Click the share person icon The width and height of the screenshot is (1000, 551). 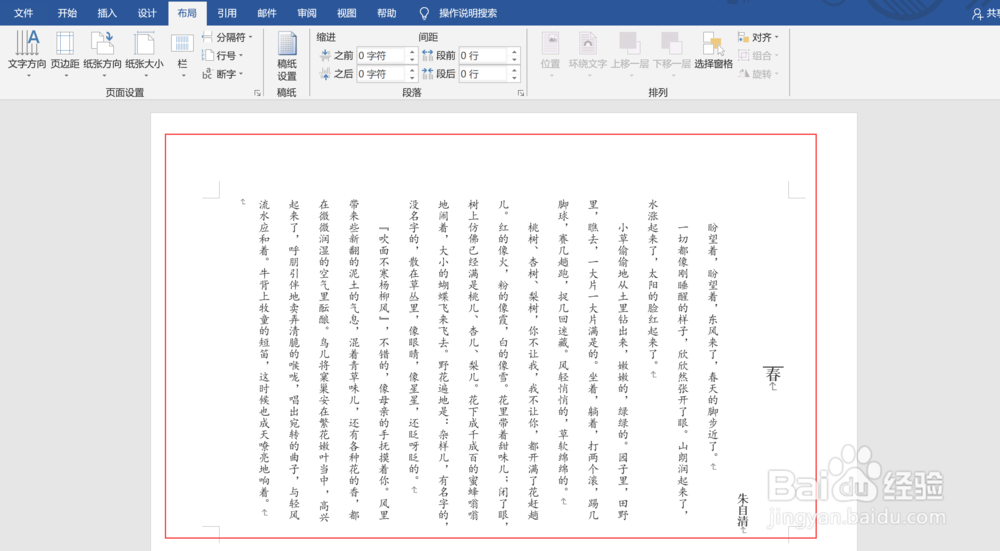pos(978,13)
